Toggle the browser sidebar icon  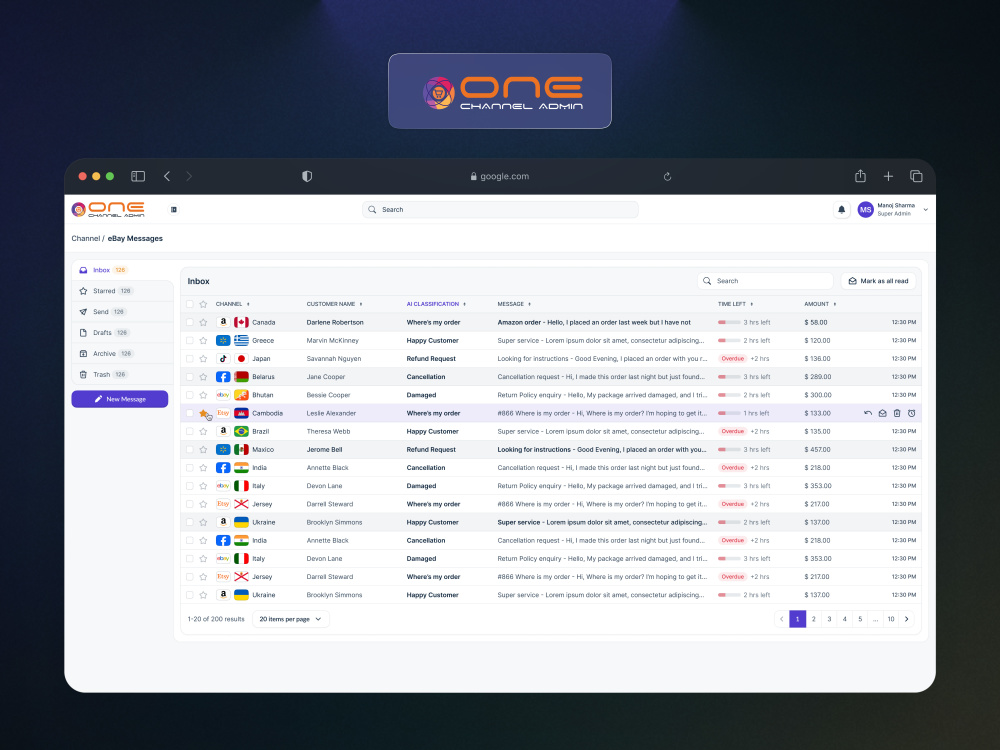tap(138, 177)
